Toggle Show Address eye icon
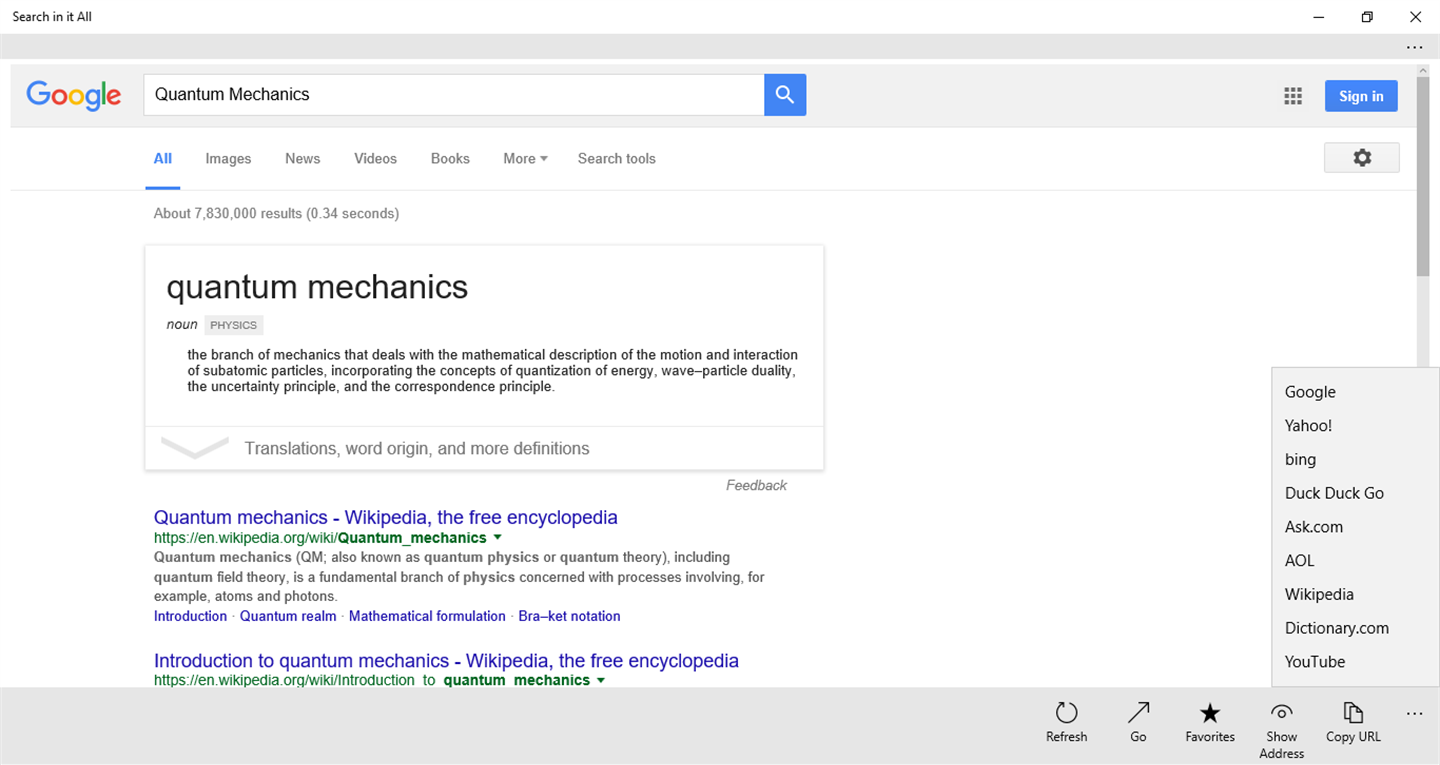1440x765 pixels. click(x=1282, y=712)
